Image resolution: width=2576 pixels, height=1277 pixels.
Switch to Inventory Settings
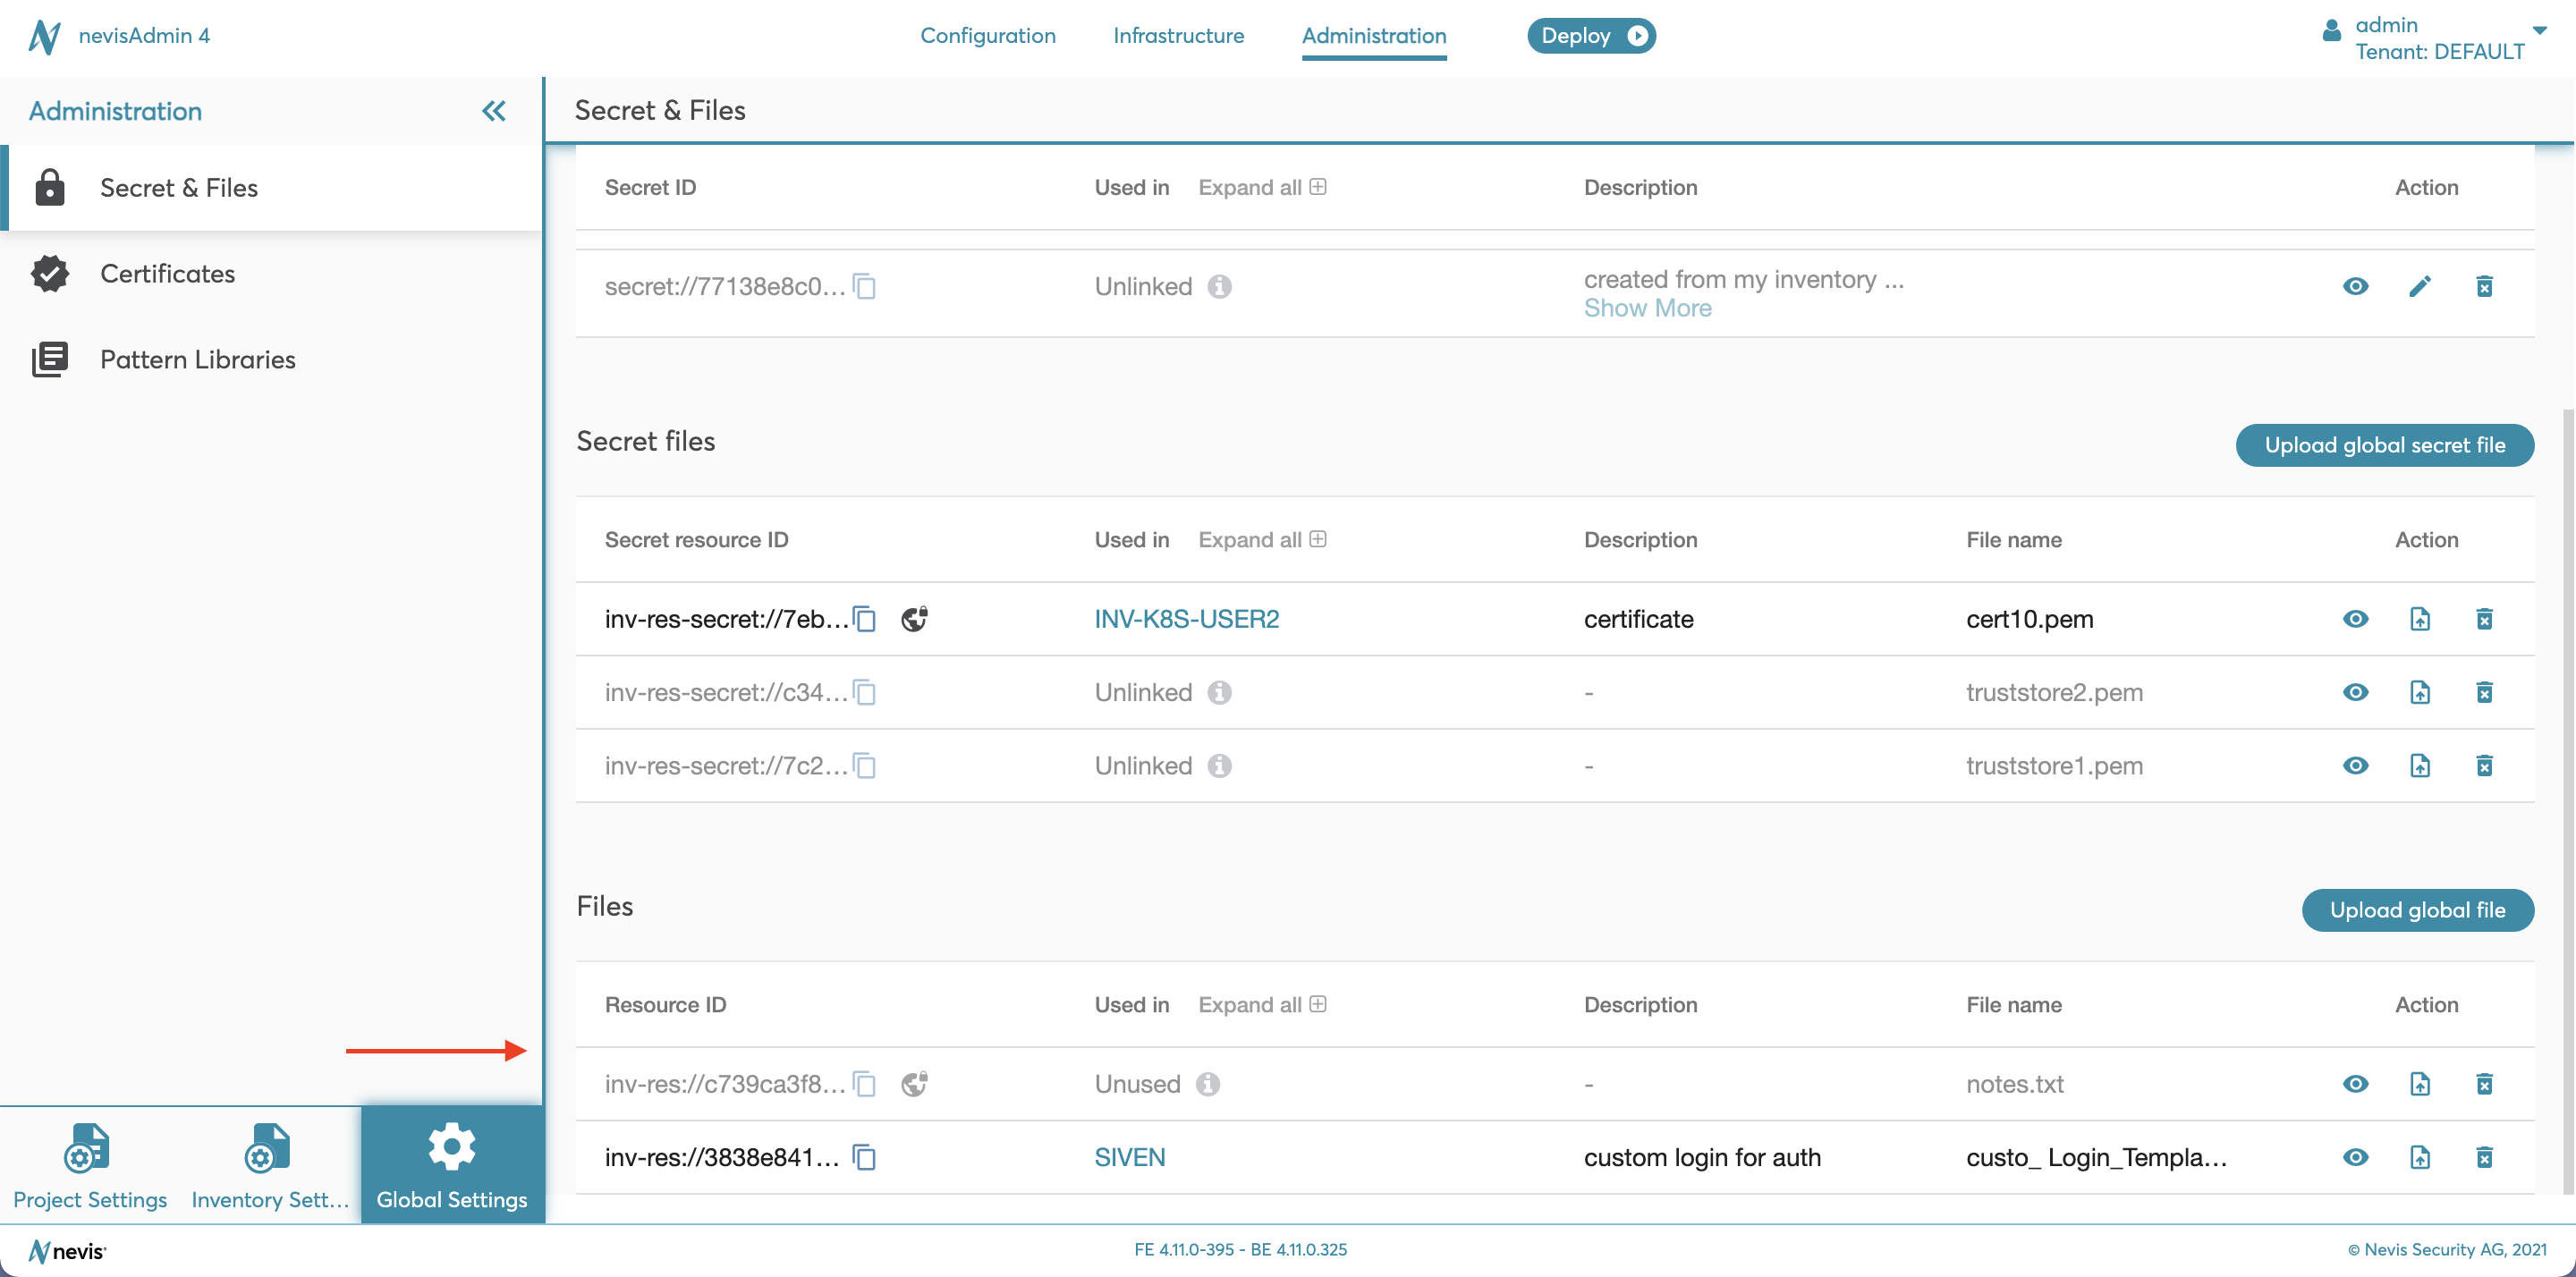tap(270, 1165)
